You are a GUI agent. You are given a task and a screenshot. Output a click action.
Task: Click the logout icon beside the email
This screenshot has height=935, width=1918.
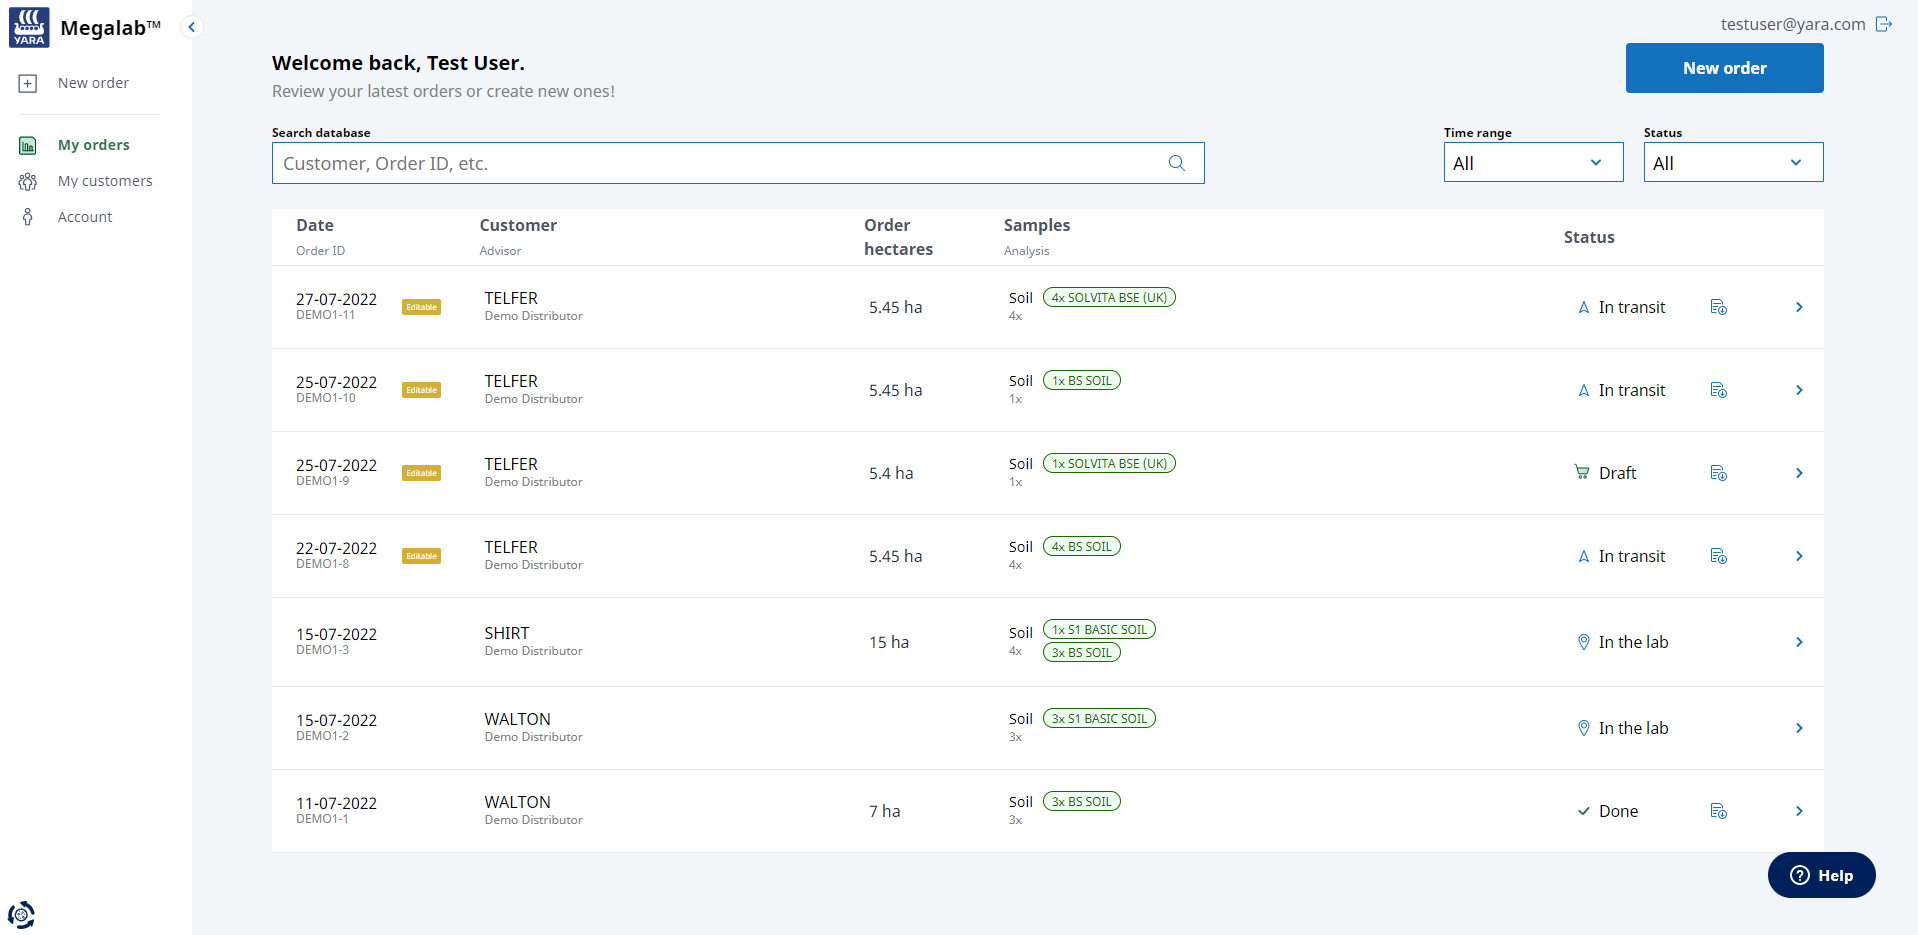point(1884,24)
